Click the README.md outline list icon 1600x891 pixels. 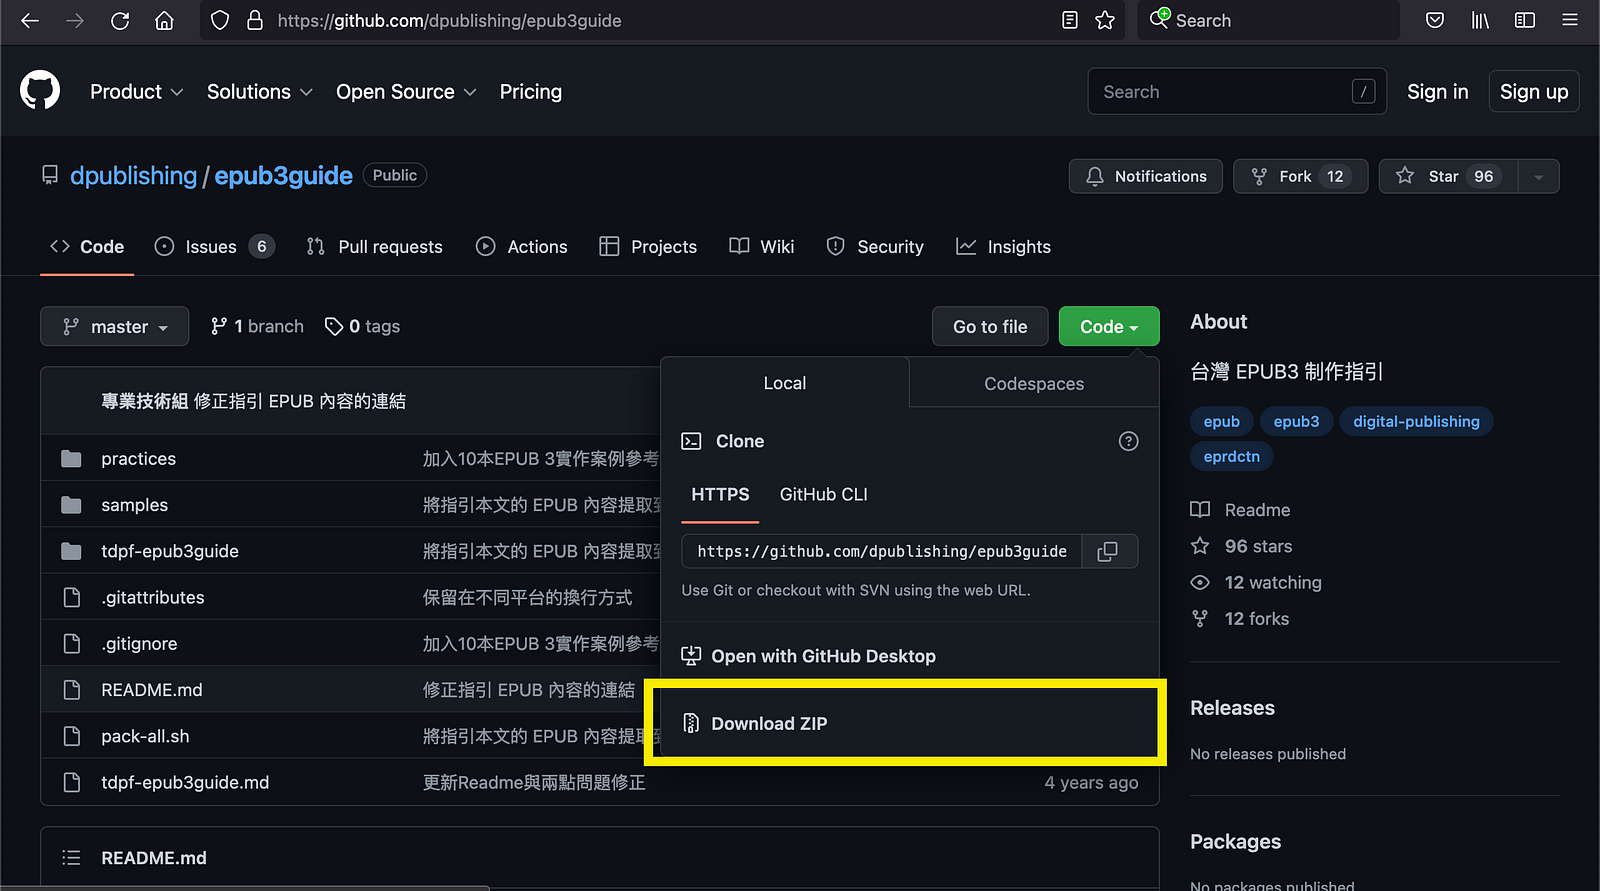coord(71,858)
